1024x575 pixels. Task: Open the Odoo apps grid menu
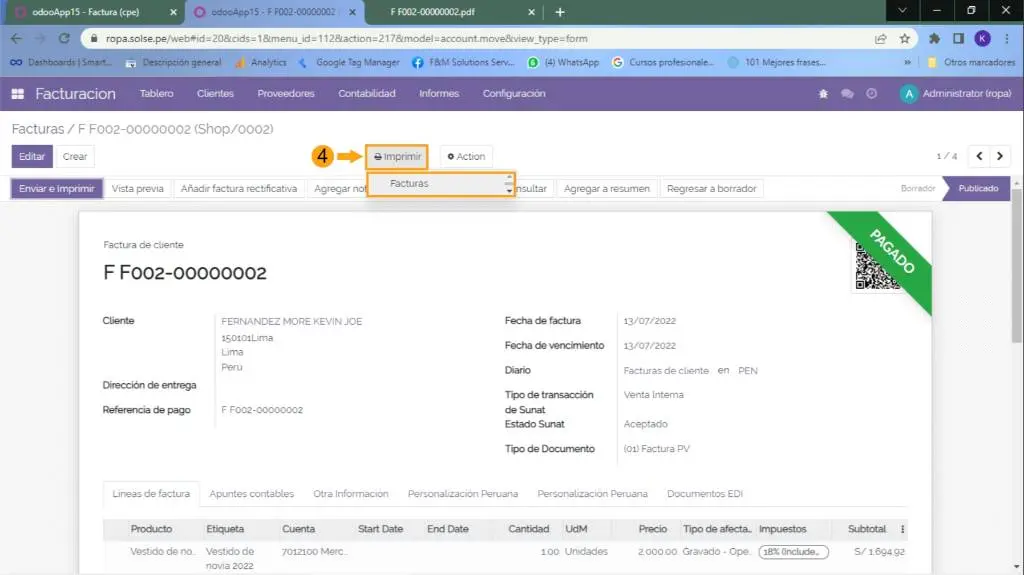pyautogui.click(x=17, y=94)
